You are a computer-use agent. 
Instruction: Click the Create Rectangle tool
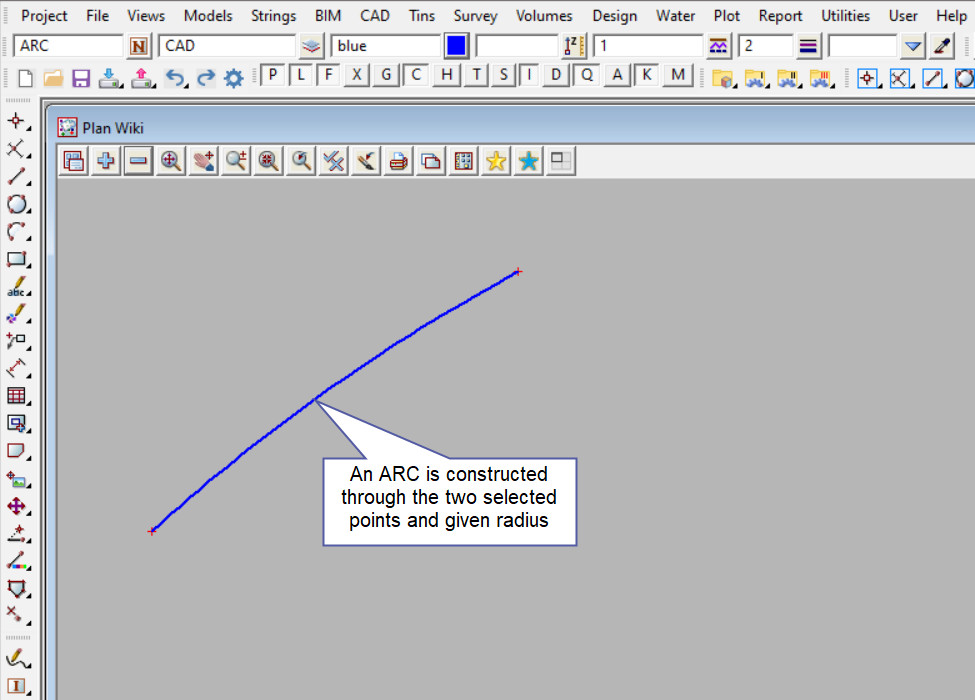coord(16,259)
